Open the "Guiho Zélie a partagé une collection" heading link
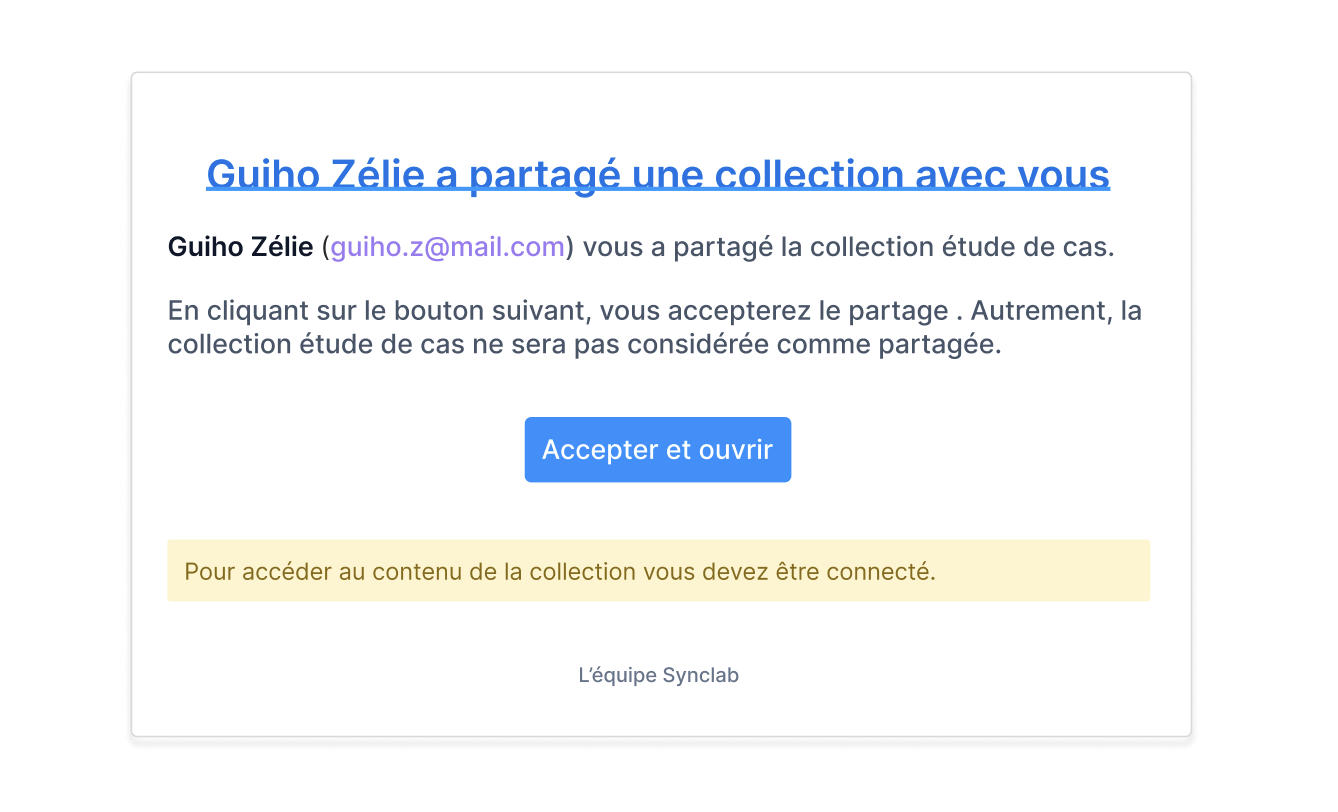The width and height of the screenshot is (1338, 812). click(657, 174)
